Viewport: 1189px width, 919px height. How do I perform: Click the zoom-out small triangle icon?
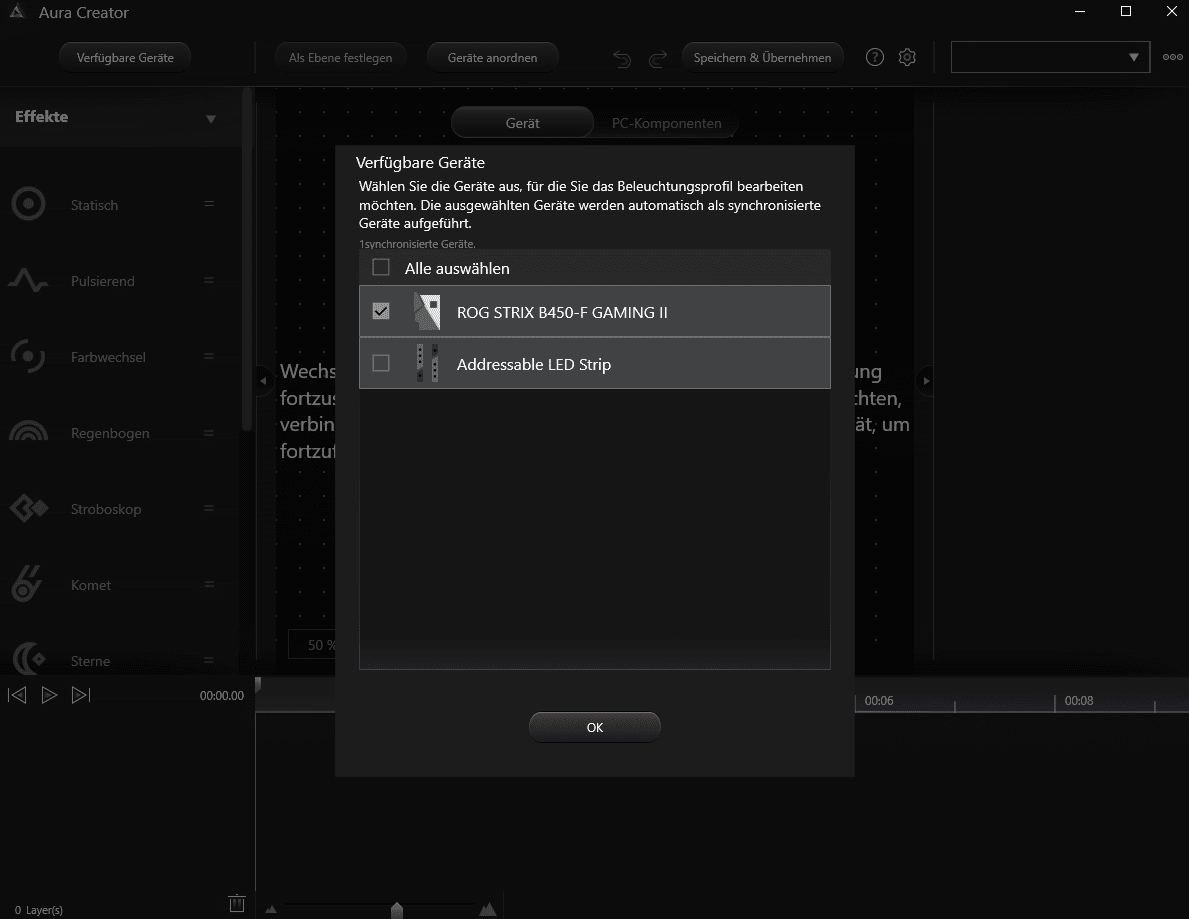coord(271,909)
